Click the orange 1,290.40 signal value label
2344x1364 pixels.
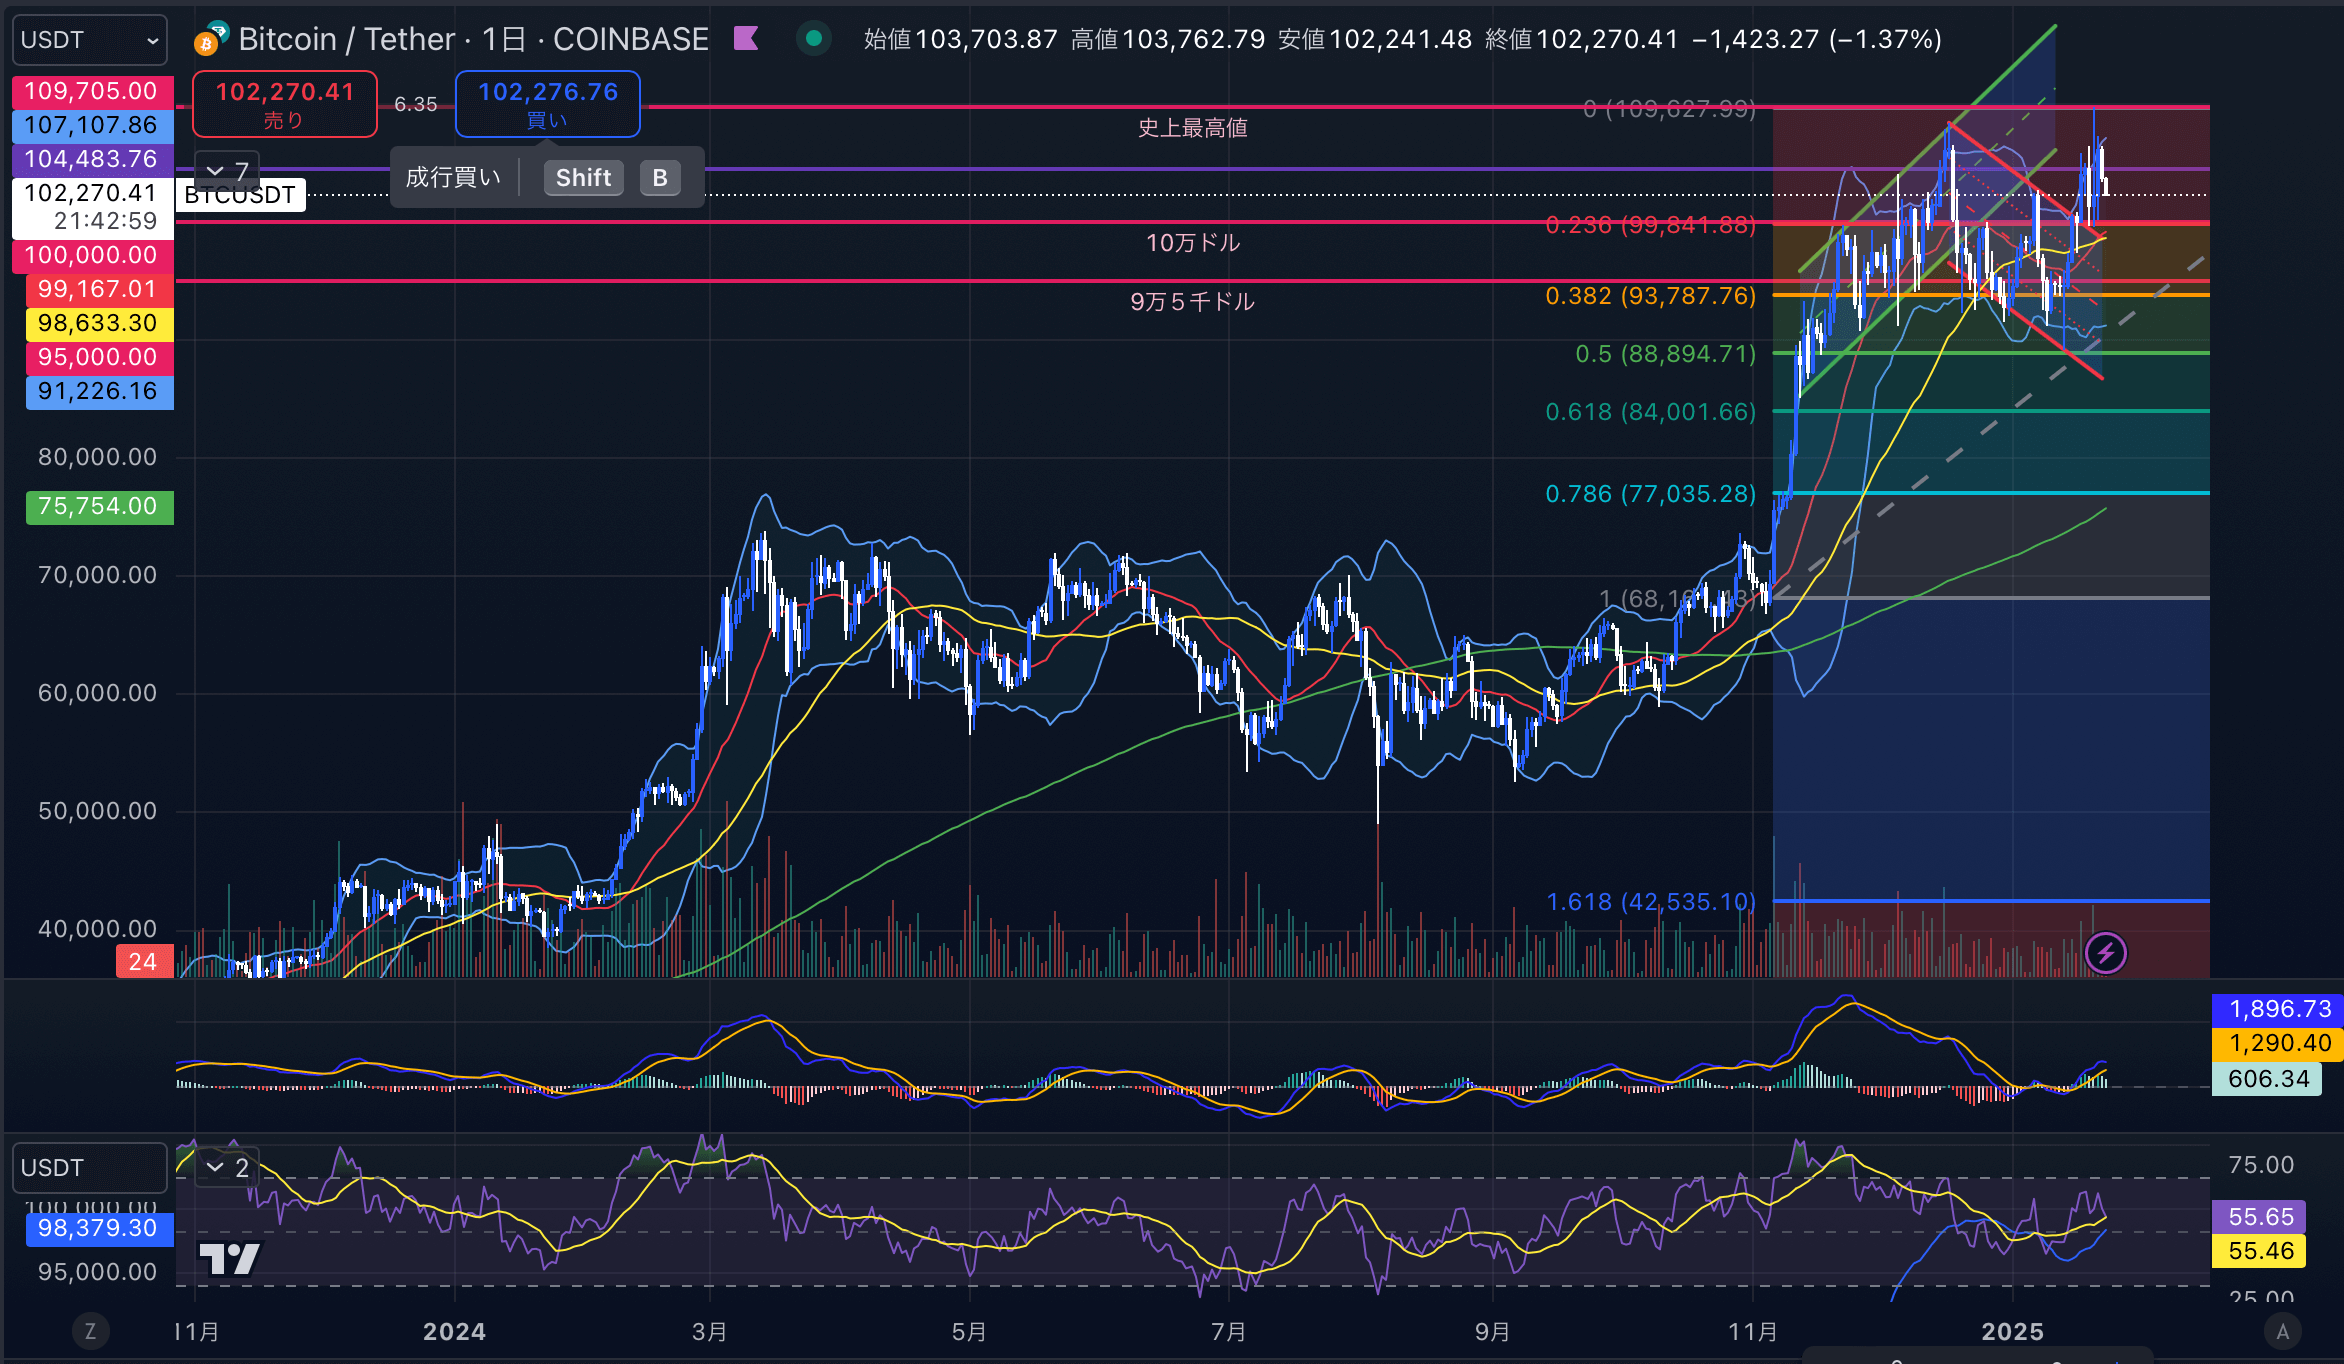2279,1043
